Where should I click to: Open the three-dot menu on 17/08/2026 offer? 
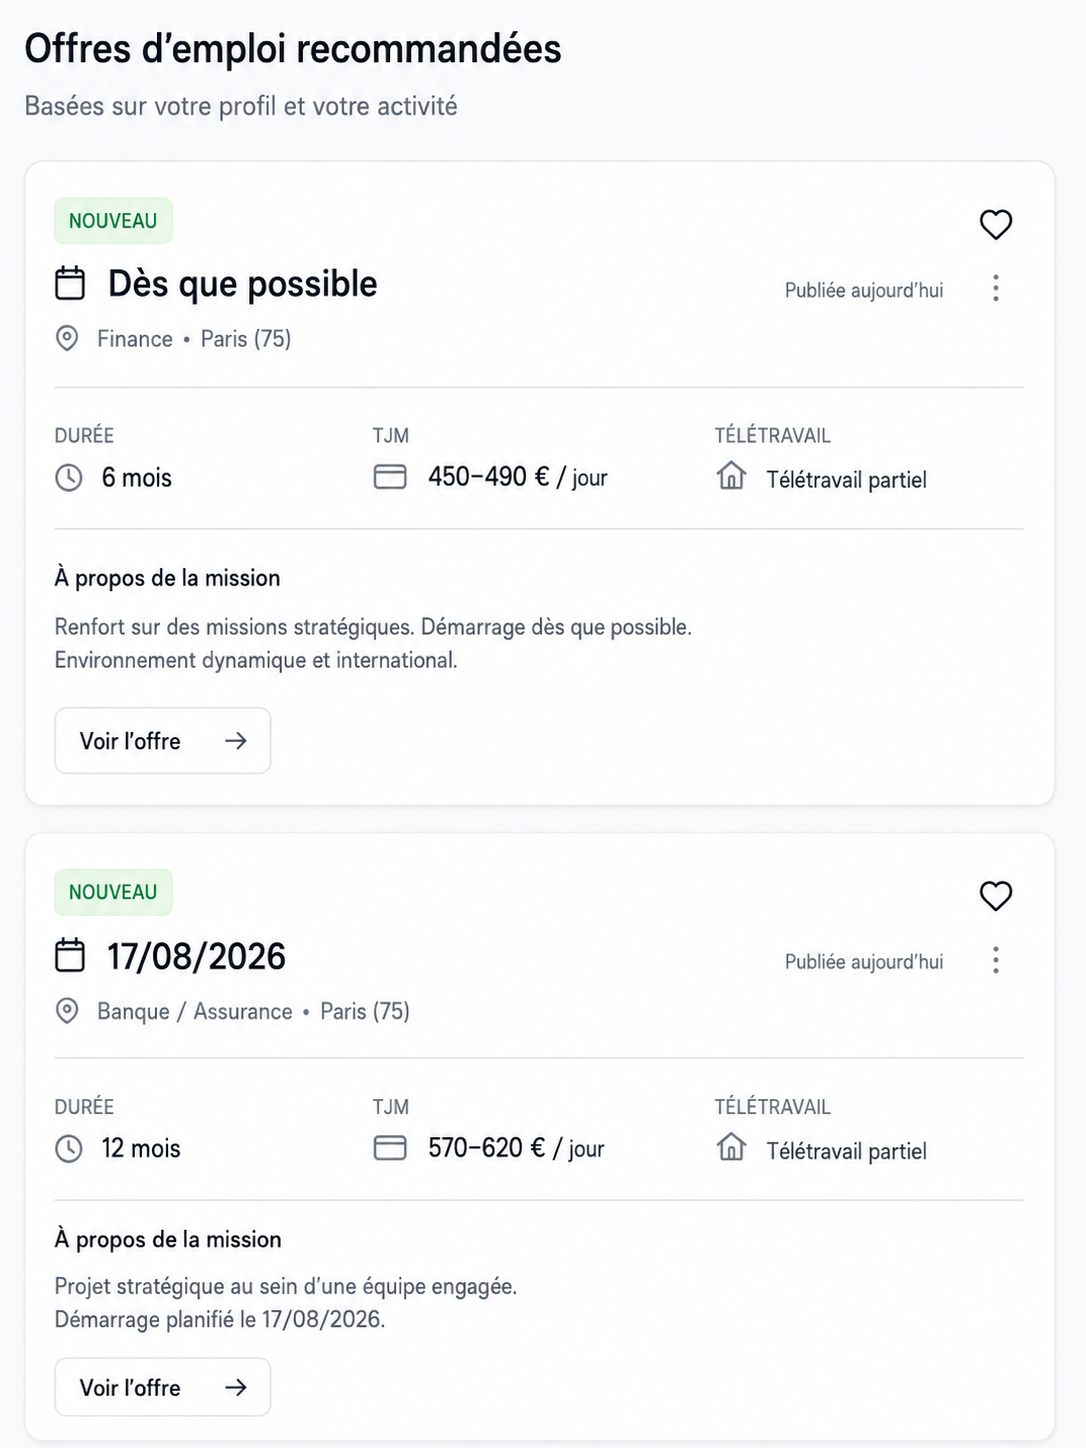pos(995,961)
